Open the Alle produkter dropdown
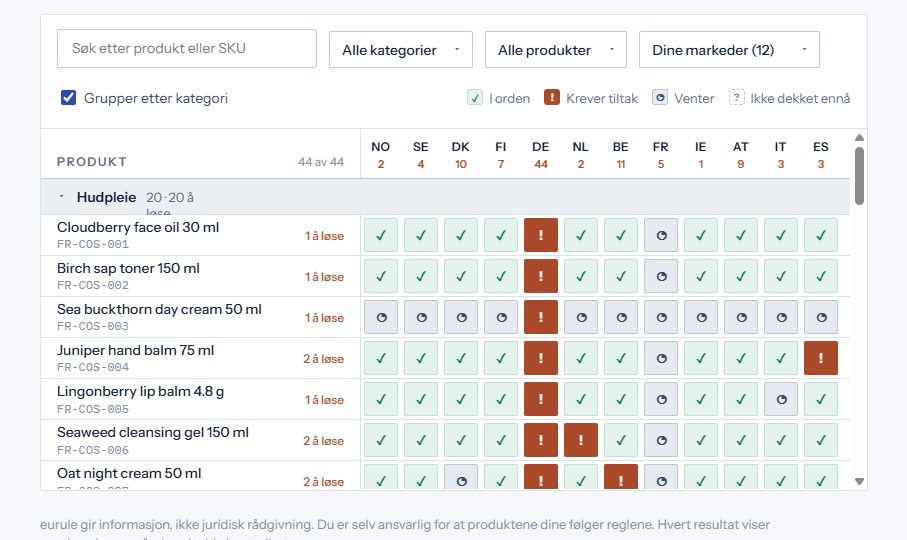This screenshot has height=540, width=907. pyautogui.click(x=556, y=50)
